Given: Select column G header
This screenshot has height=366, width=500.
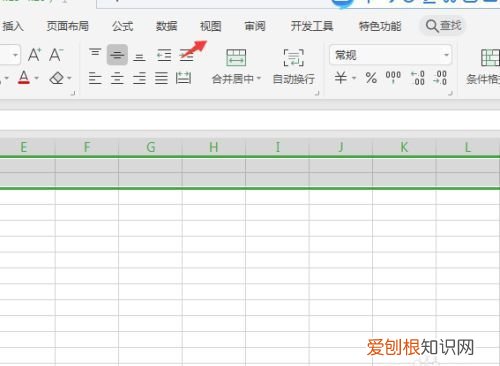Looking at the screenshot, I should 150,147.
